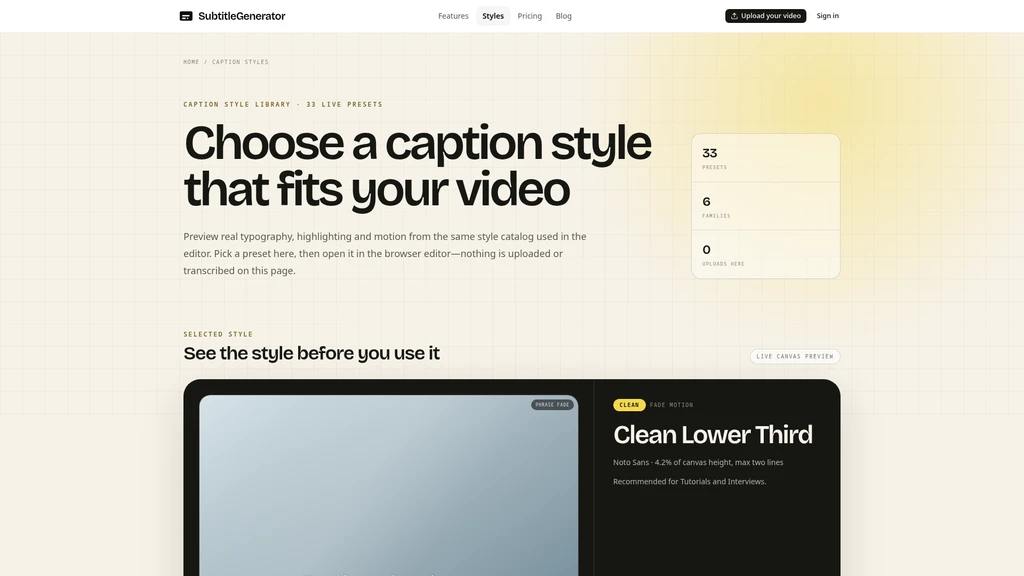
Task: Click the CAPTION STYLES breadcrumb
Action: click(240, 62)
